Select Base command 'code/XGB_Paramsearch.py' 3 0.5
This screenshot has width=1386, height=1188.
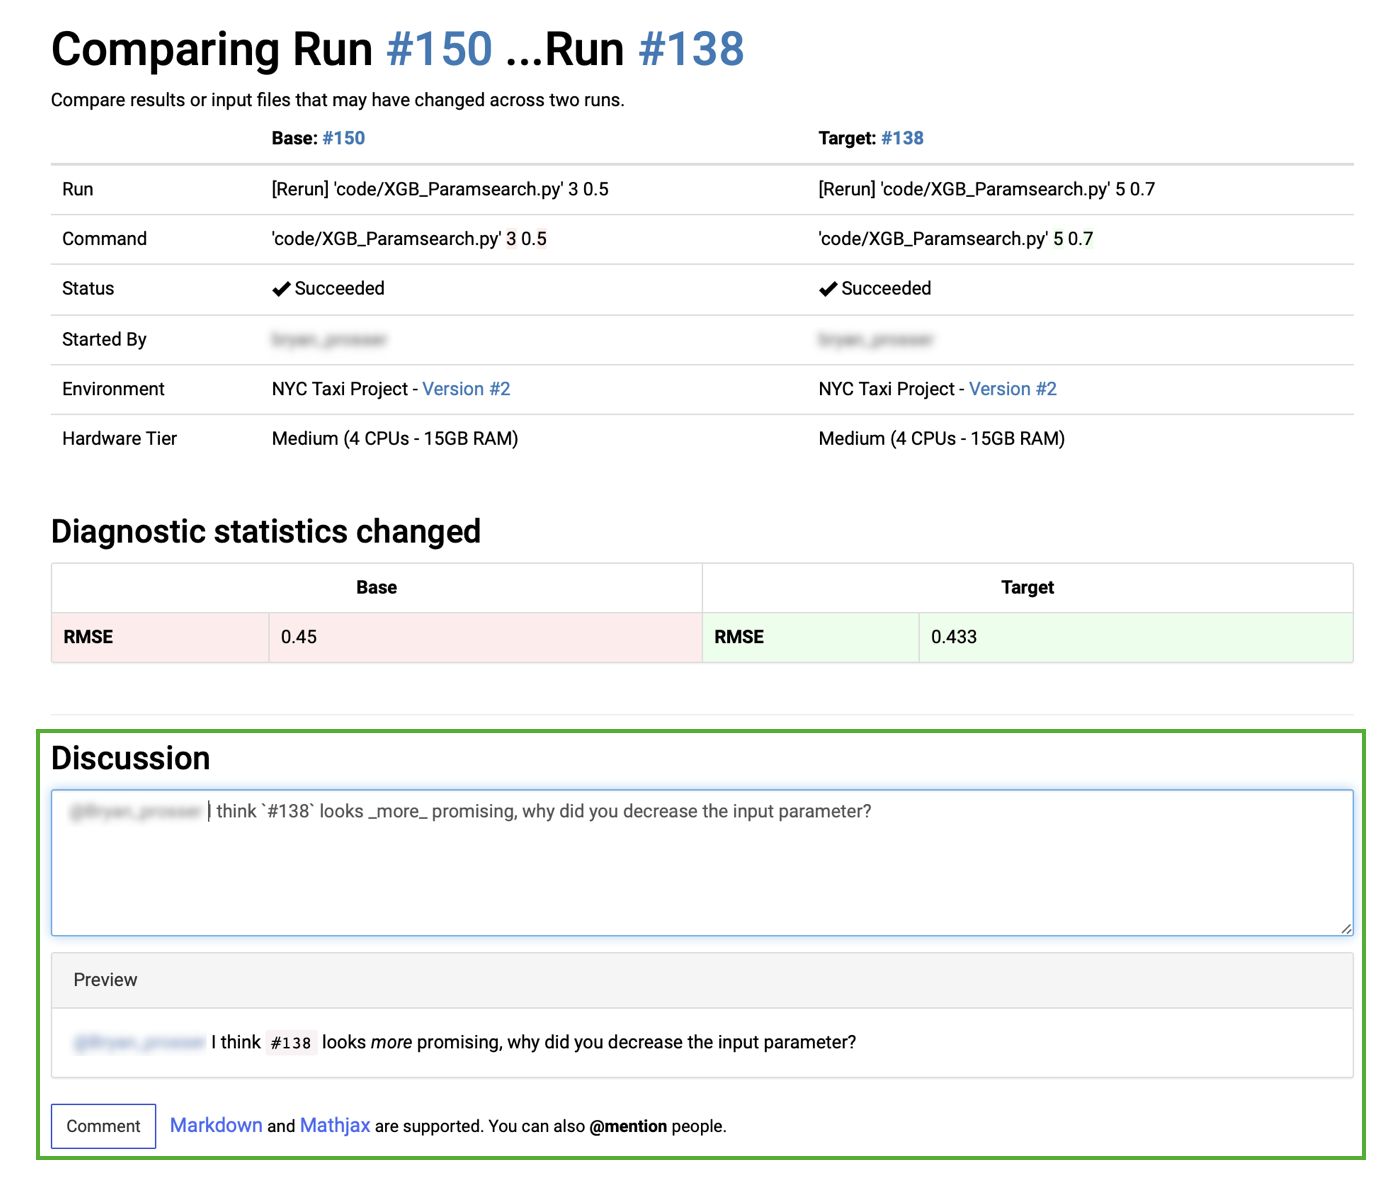coord(409,239)
